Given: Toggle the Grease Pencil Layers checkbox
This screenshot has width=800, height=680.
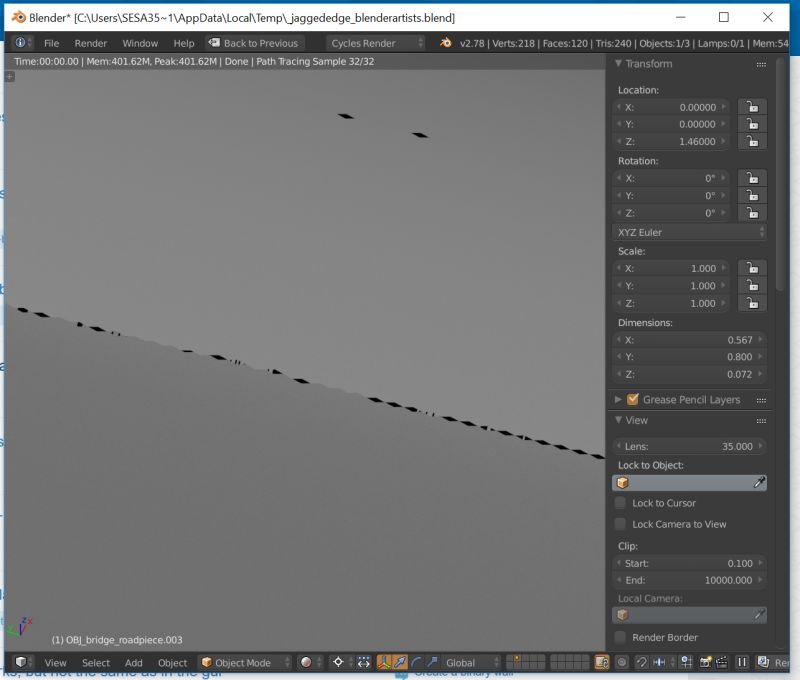Looking at the screenshot, I should [634, 399].
